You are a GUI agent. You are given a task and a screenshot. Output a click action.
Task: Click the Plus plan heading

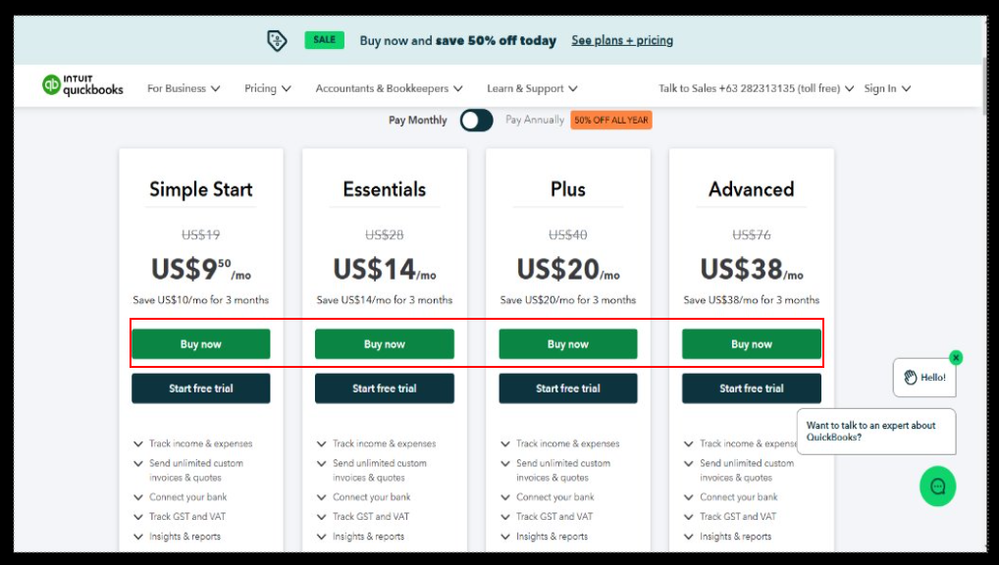tap(568, 189)
